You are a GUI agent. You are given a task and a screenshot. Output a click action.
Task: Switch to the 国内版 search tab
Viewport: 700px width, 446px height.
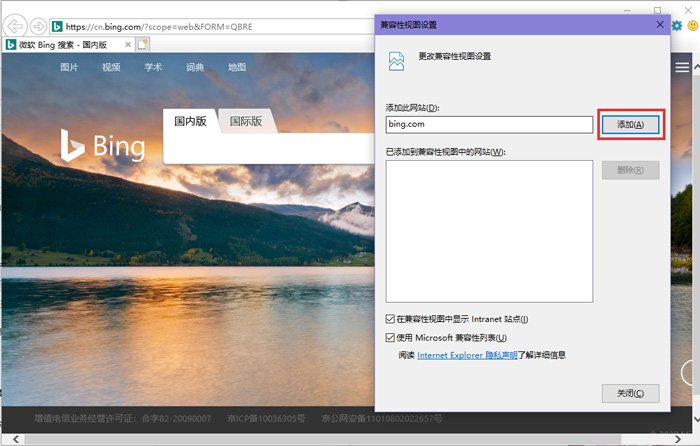click(x=190, y=122)
